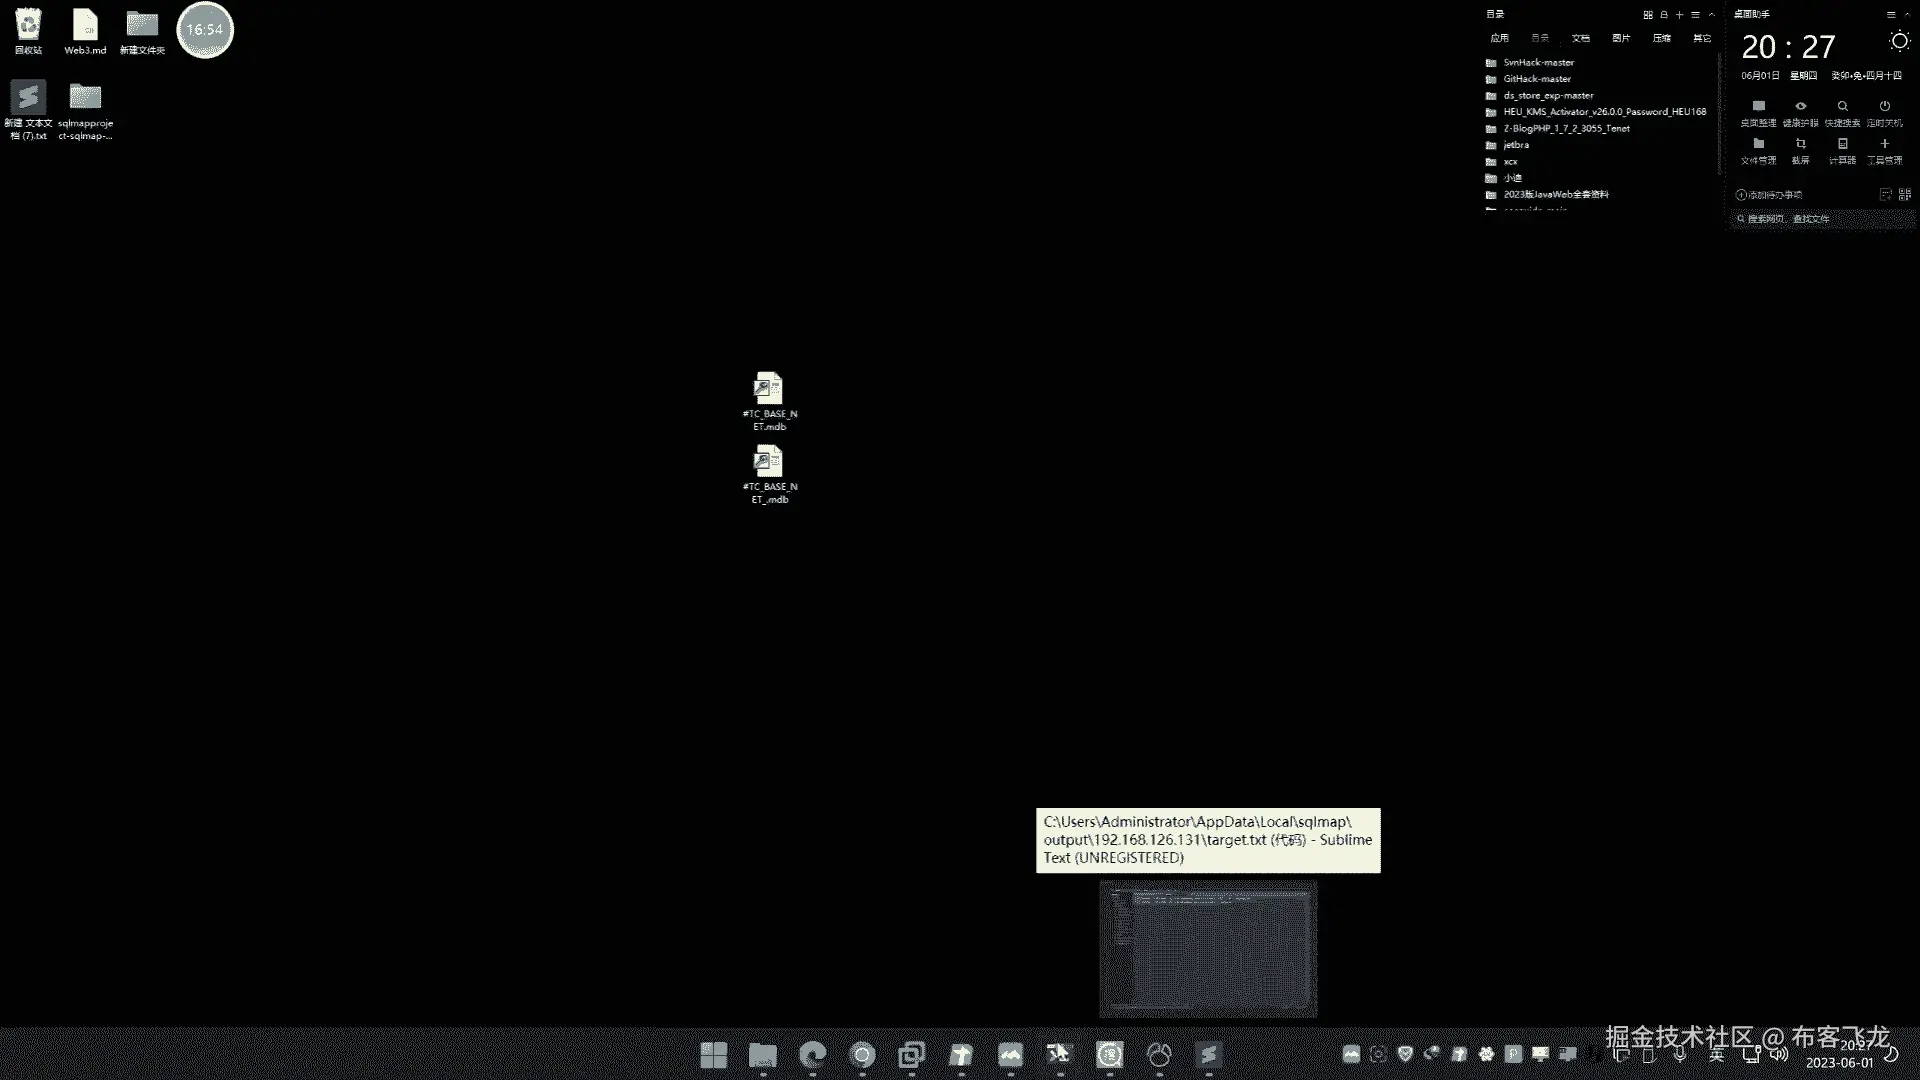Click the Sublime Text window preview thumbnail
This screenshot has height=1080, width=1920.
[1208, 948]
